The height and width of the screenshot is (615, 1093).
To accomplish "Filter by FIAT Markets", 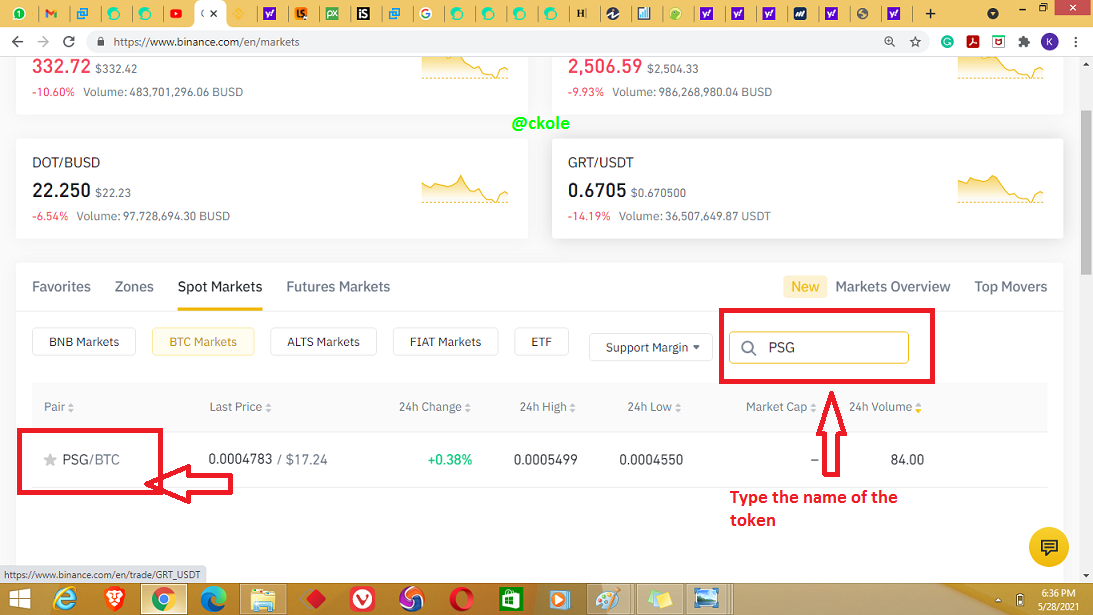I will tap(445, 342).
